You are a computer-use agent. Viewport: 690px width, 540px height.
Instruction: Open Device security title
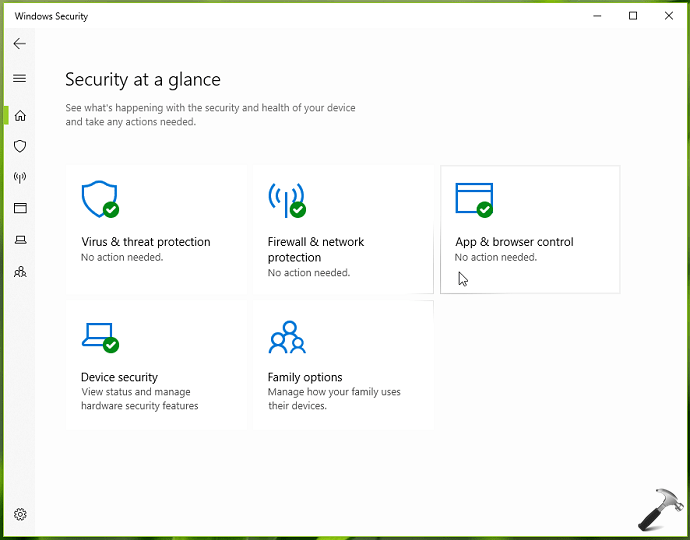119,377
